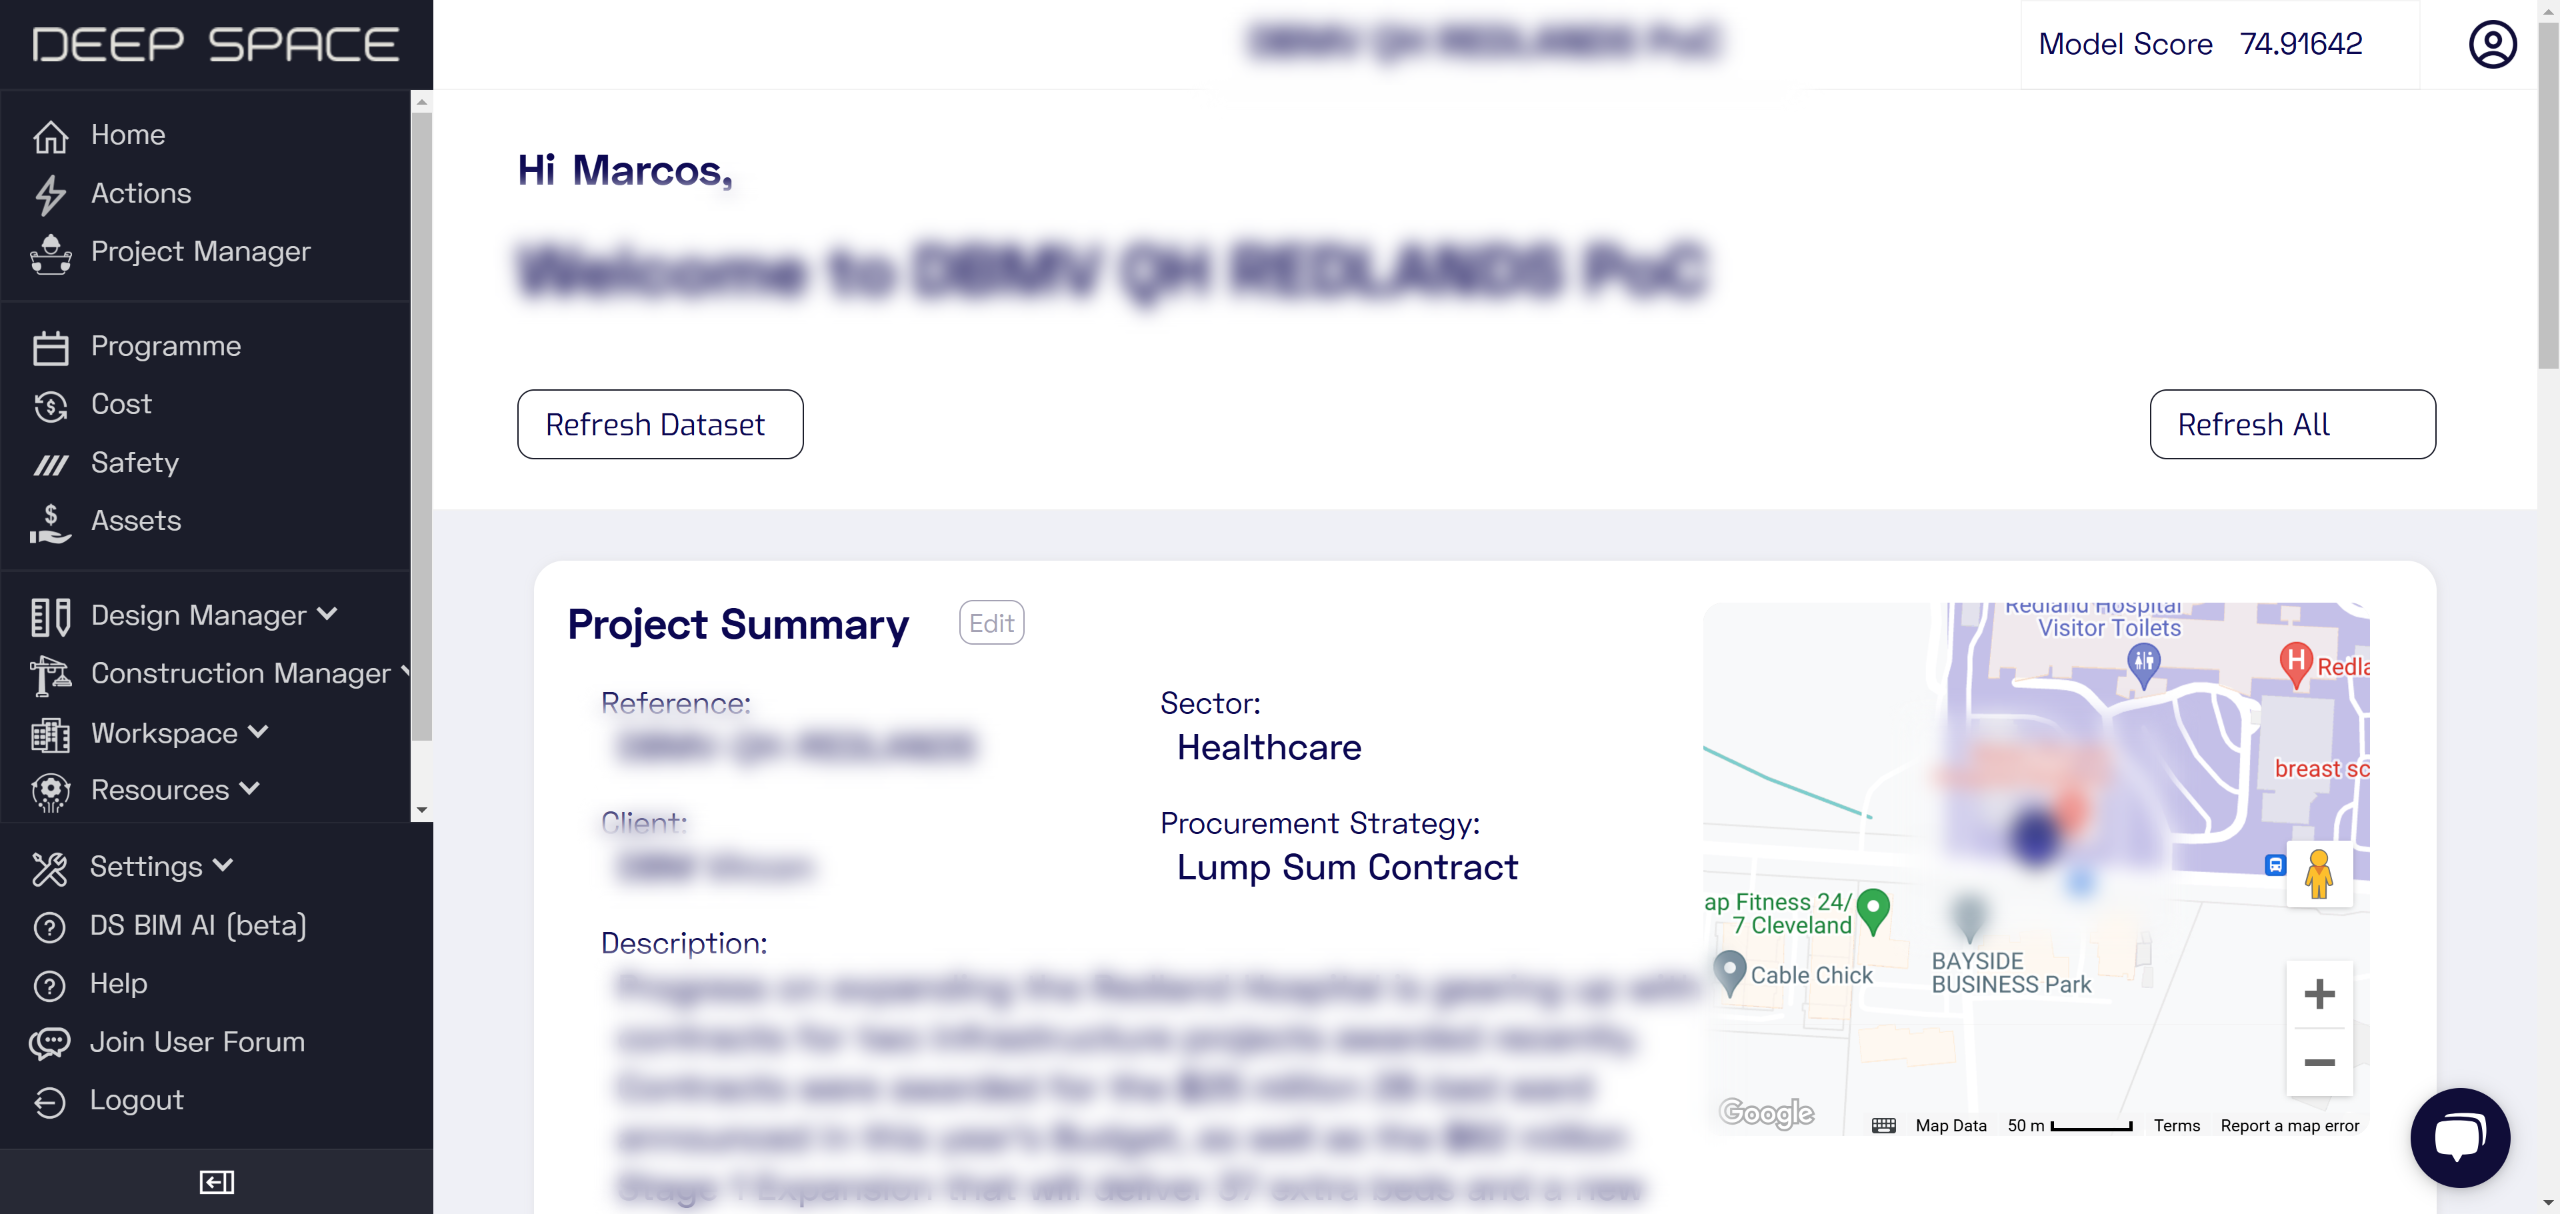This screenshot has width=2560, height=1214.
Task: Open DS BIM AI (beta)
Action: [197, 926]
